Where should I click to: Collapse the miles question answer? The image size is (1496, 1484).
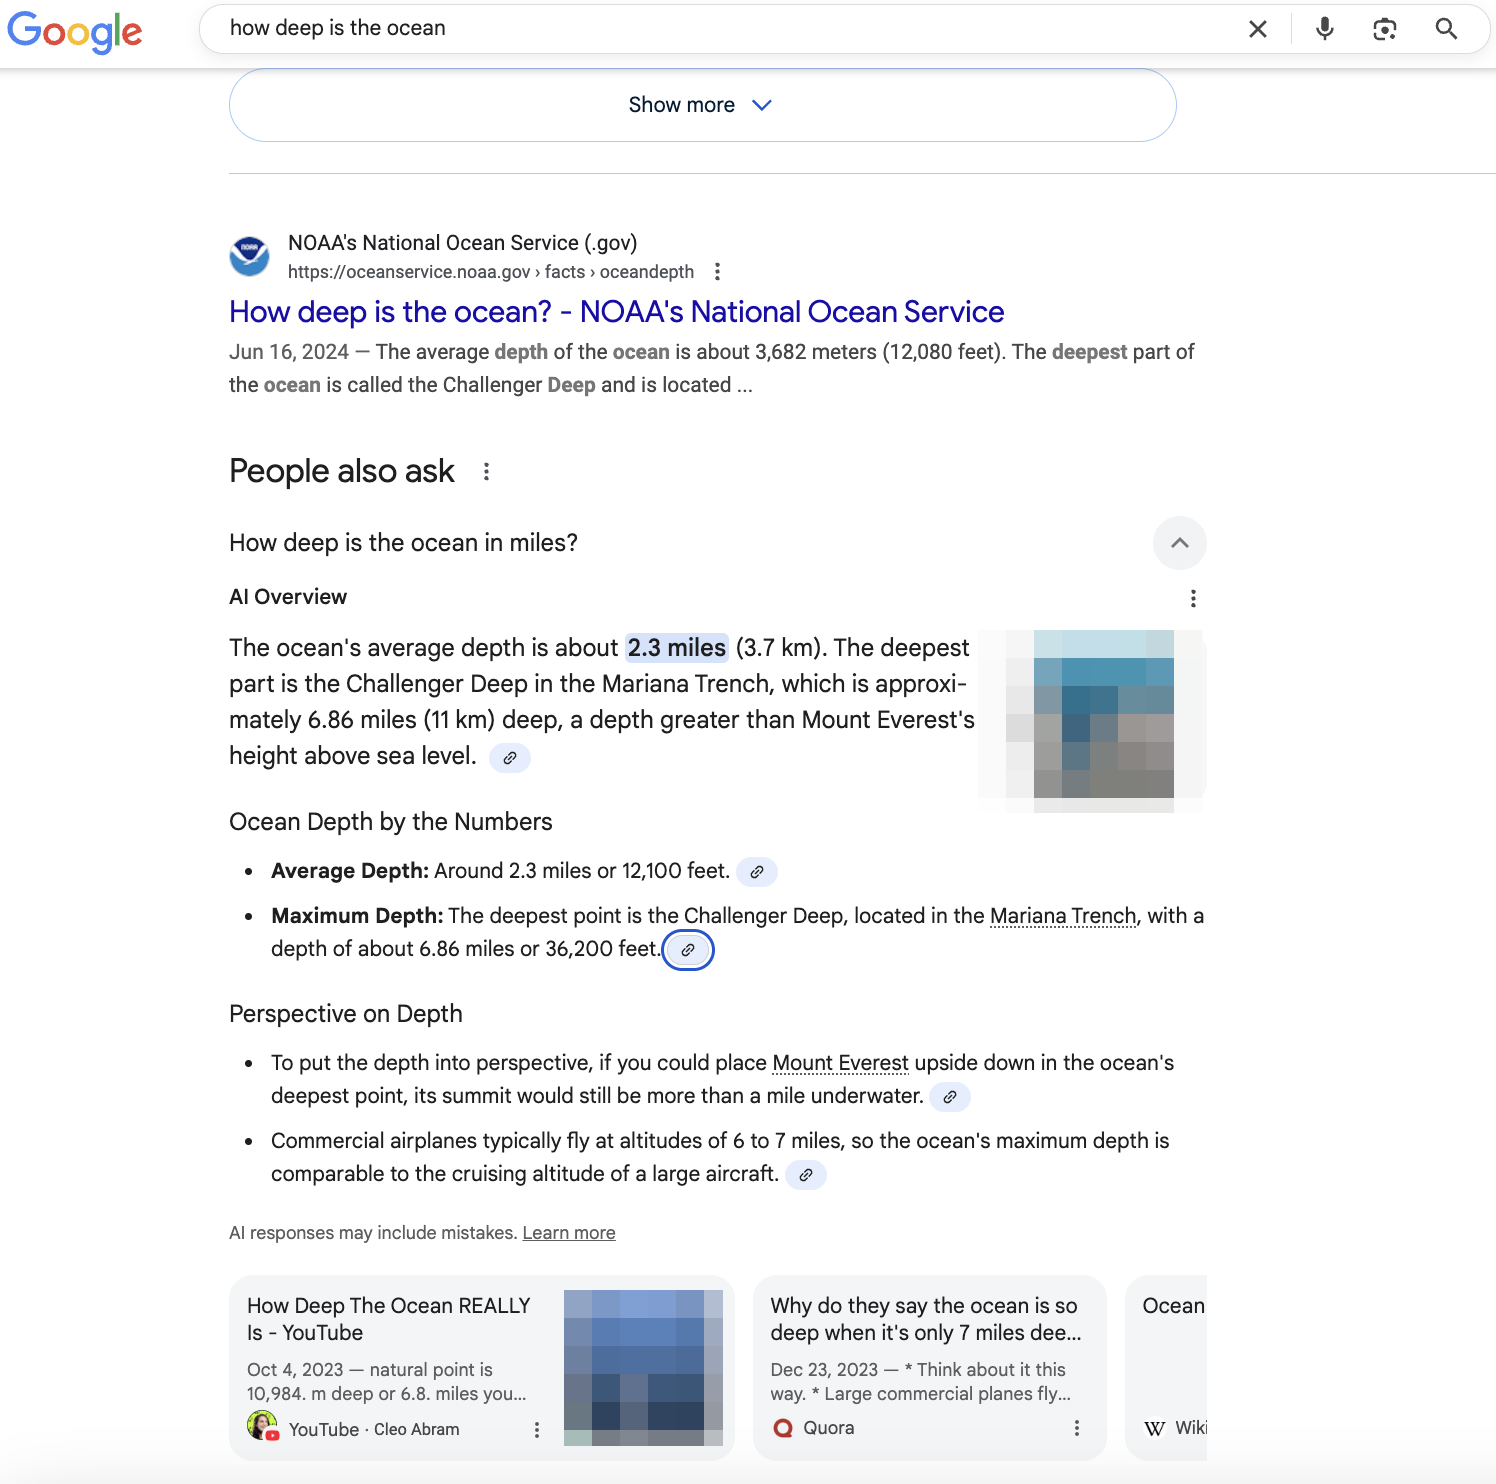coord(1179,543)
